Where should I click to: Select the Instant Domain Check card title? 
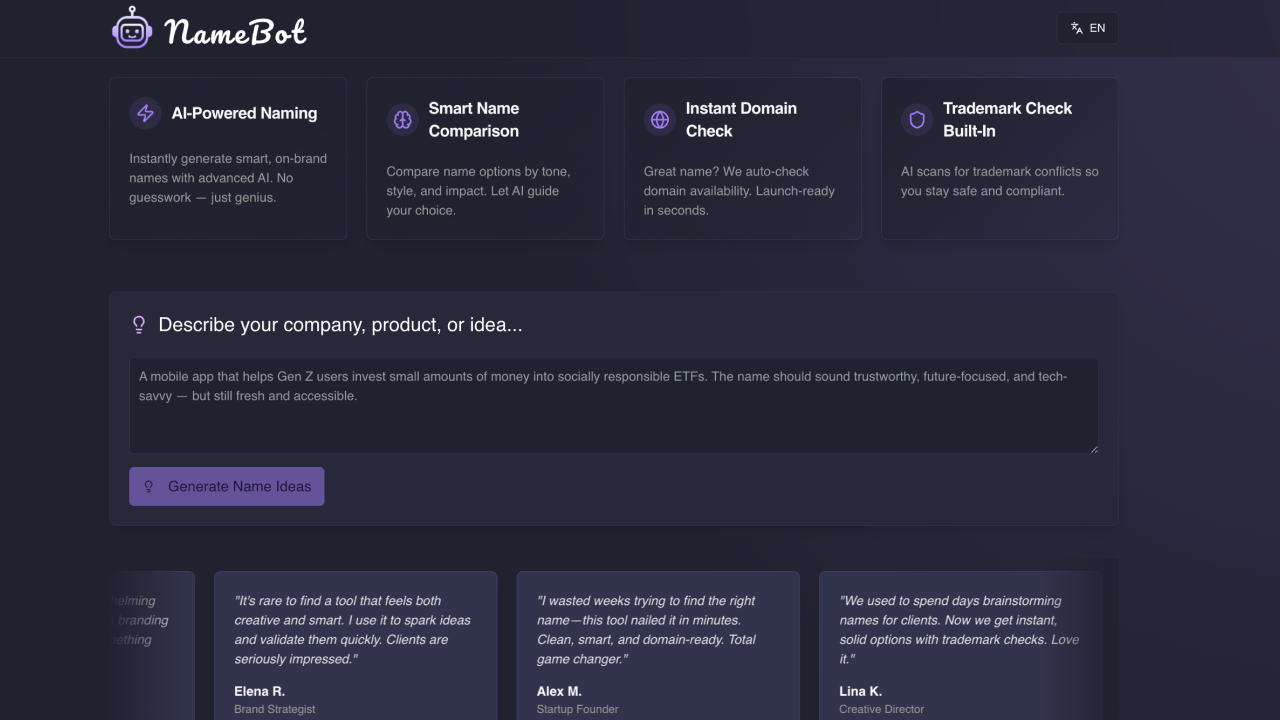741,120
